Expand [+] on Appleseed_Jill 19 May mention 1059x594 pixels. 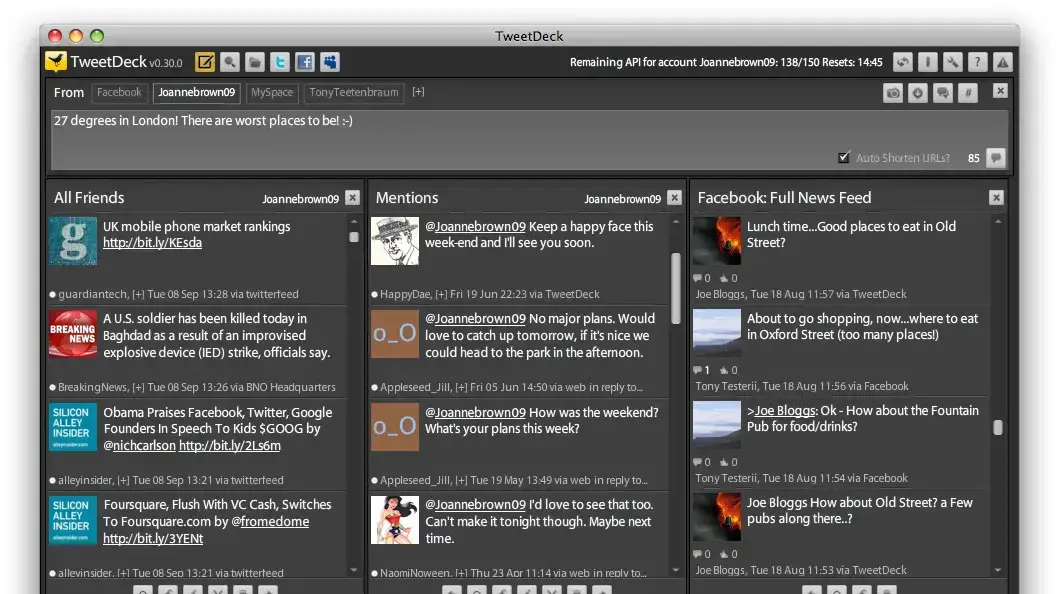(461, 481)
